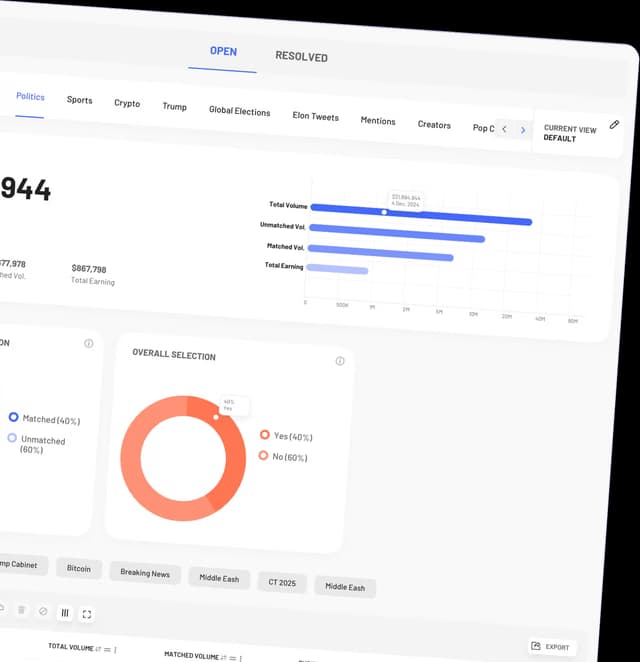
Task: Sort by the Matched Volume column arrows
Action: 223,657
